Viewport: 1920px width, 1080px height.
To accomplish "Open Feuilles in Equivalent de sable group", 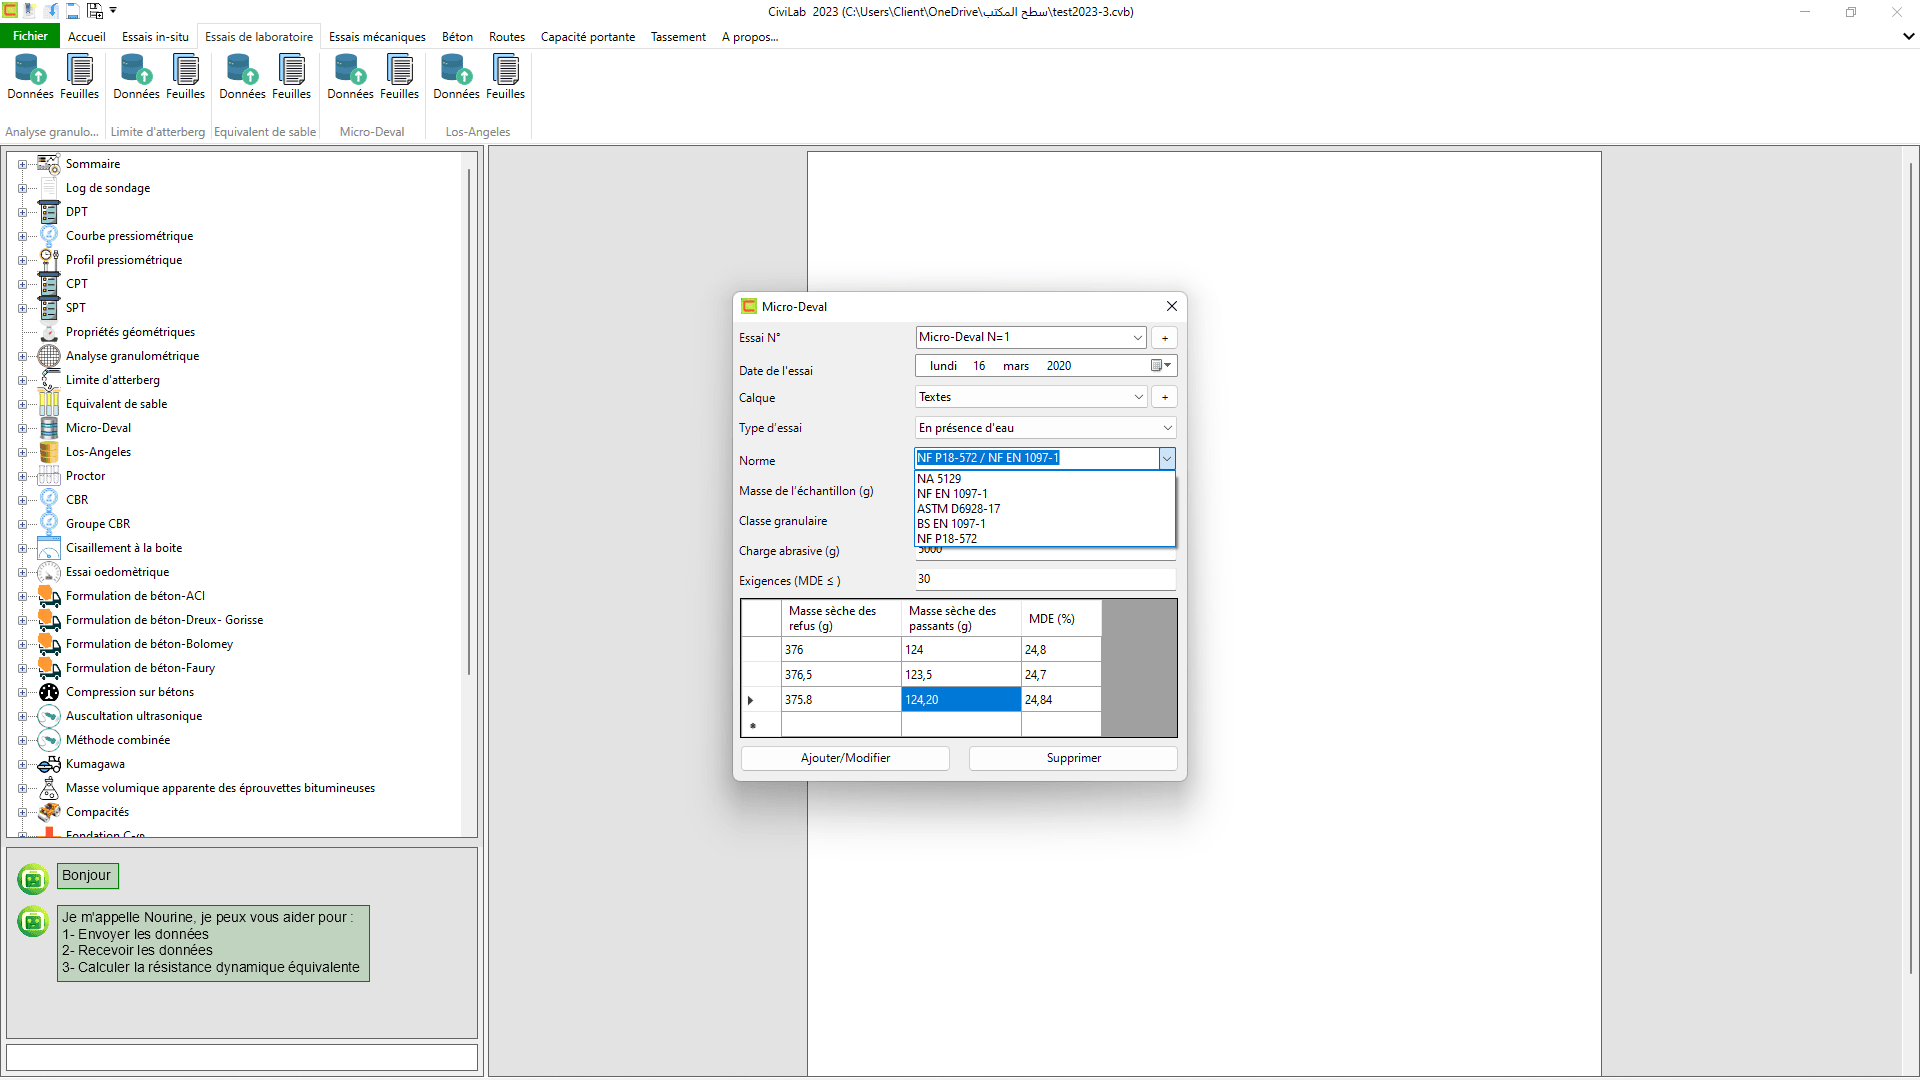I will click(291, 77).
